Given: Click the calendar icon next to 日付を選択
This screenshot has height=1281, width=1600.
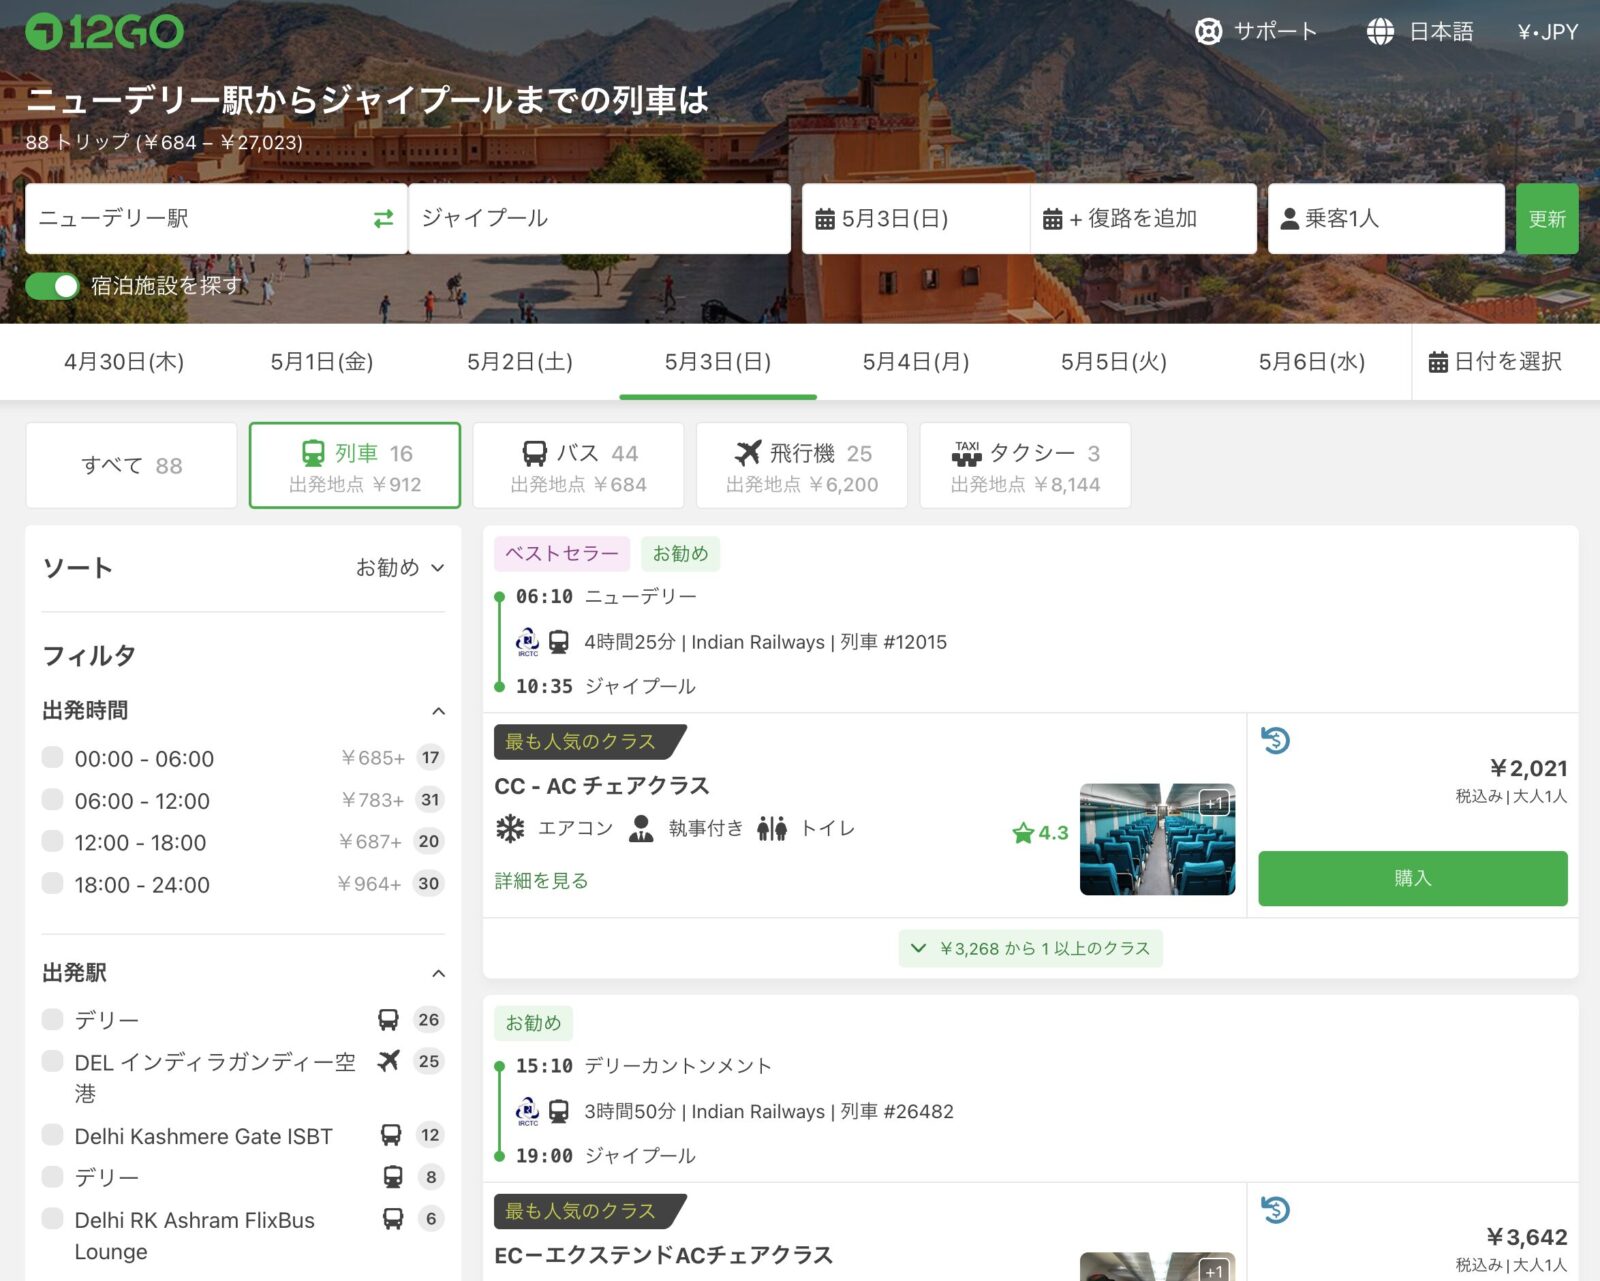Looking at the screenshot, I should (1437, 362).
